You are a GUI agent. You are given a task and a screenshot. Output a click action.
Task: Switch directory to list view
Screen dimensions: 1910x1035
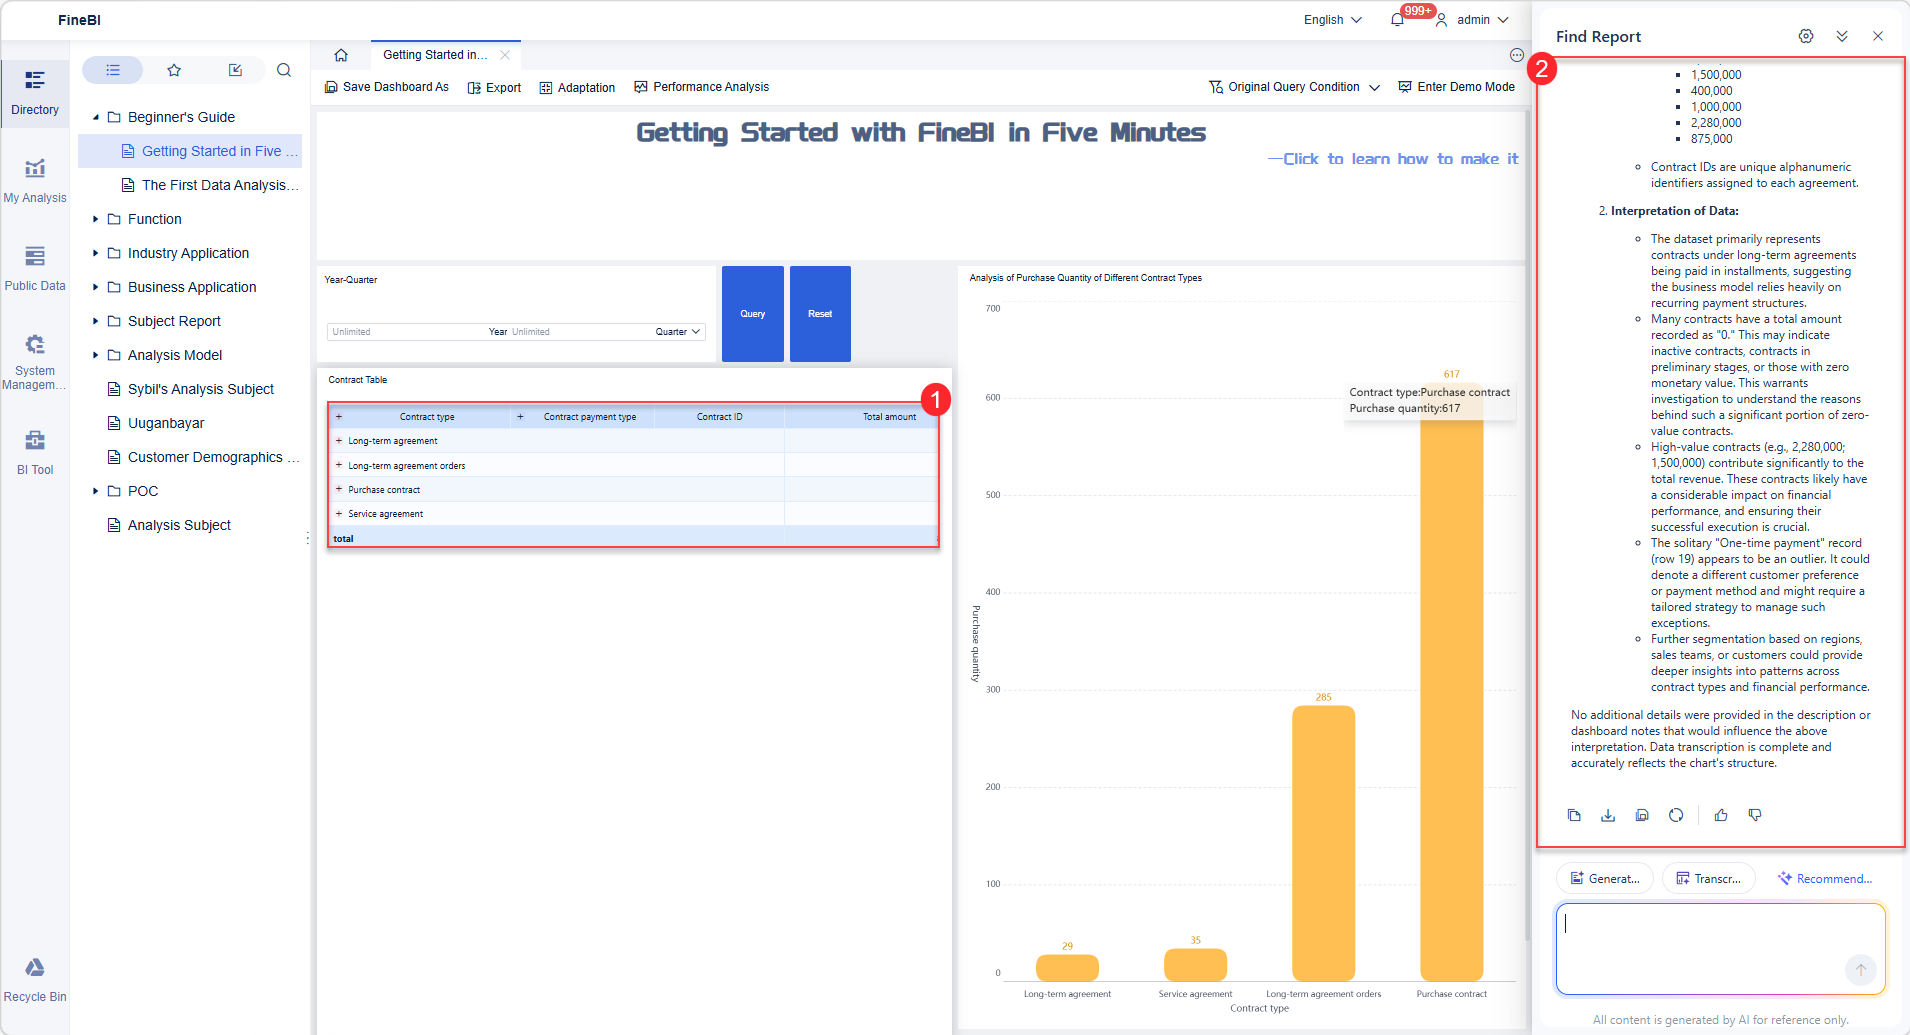tap(113, 70)
